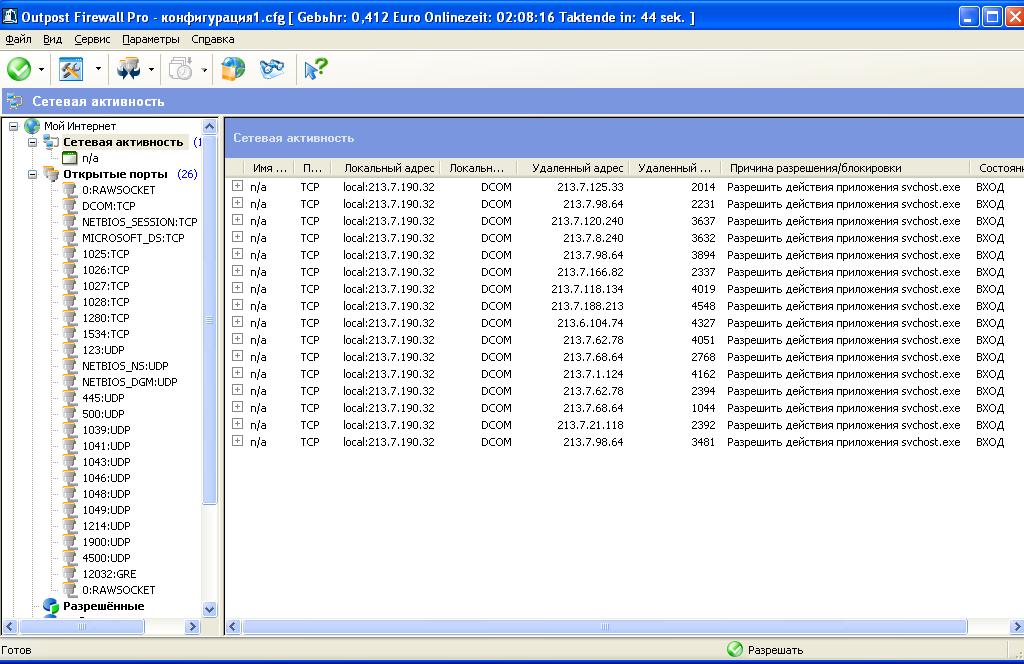
Task: Click remote port 4162 cell
Action: tap(703, 374)
